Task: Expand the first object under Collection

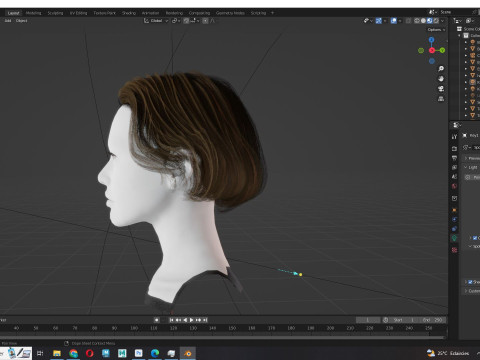Action: (466, 42)
